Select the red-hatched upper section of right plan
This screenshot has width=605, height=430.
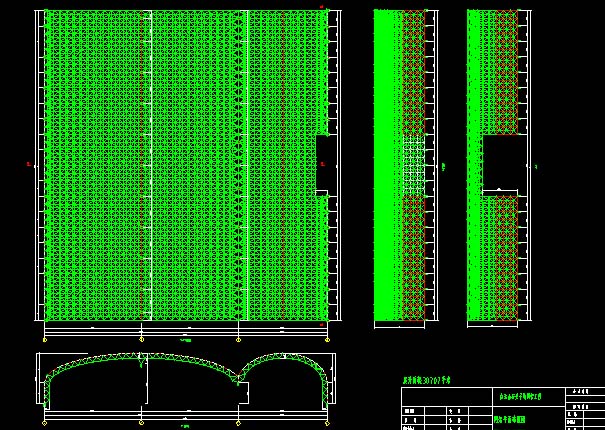coord(500,70)
